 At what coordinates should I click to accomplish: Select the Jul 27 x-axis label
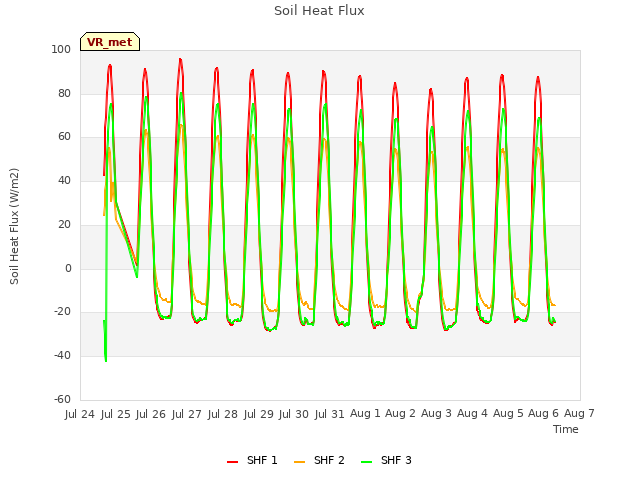[x=187, y=414]
